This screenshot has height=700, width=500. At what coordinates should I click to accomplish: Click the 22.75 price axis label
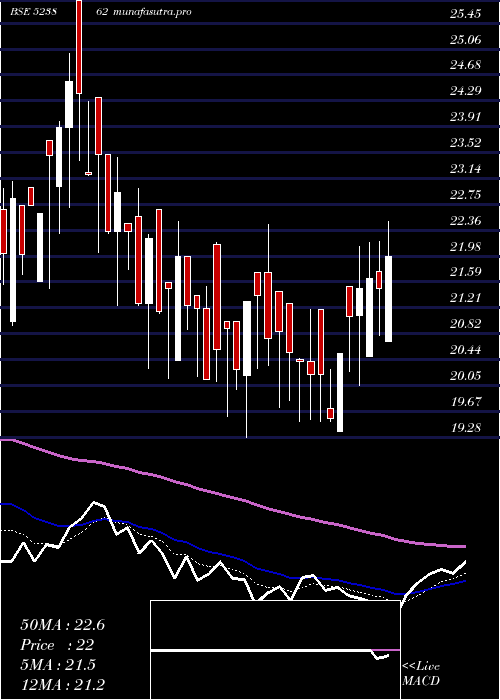coord(466,195)
